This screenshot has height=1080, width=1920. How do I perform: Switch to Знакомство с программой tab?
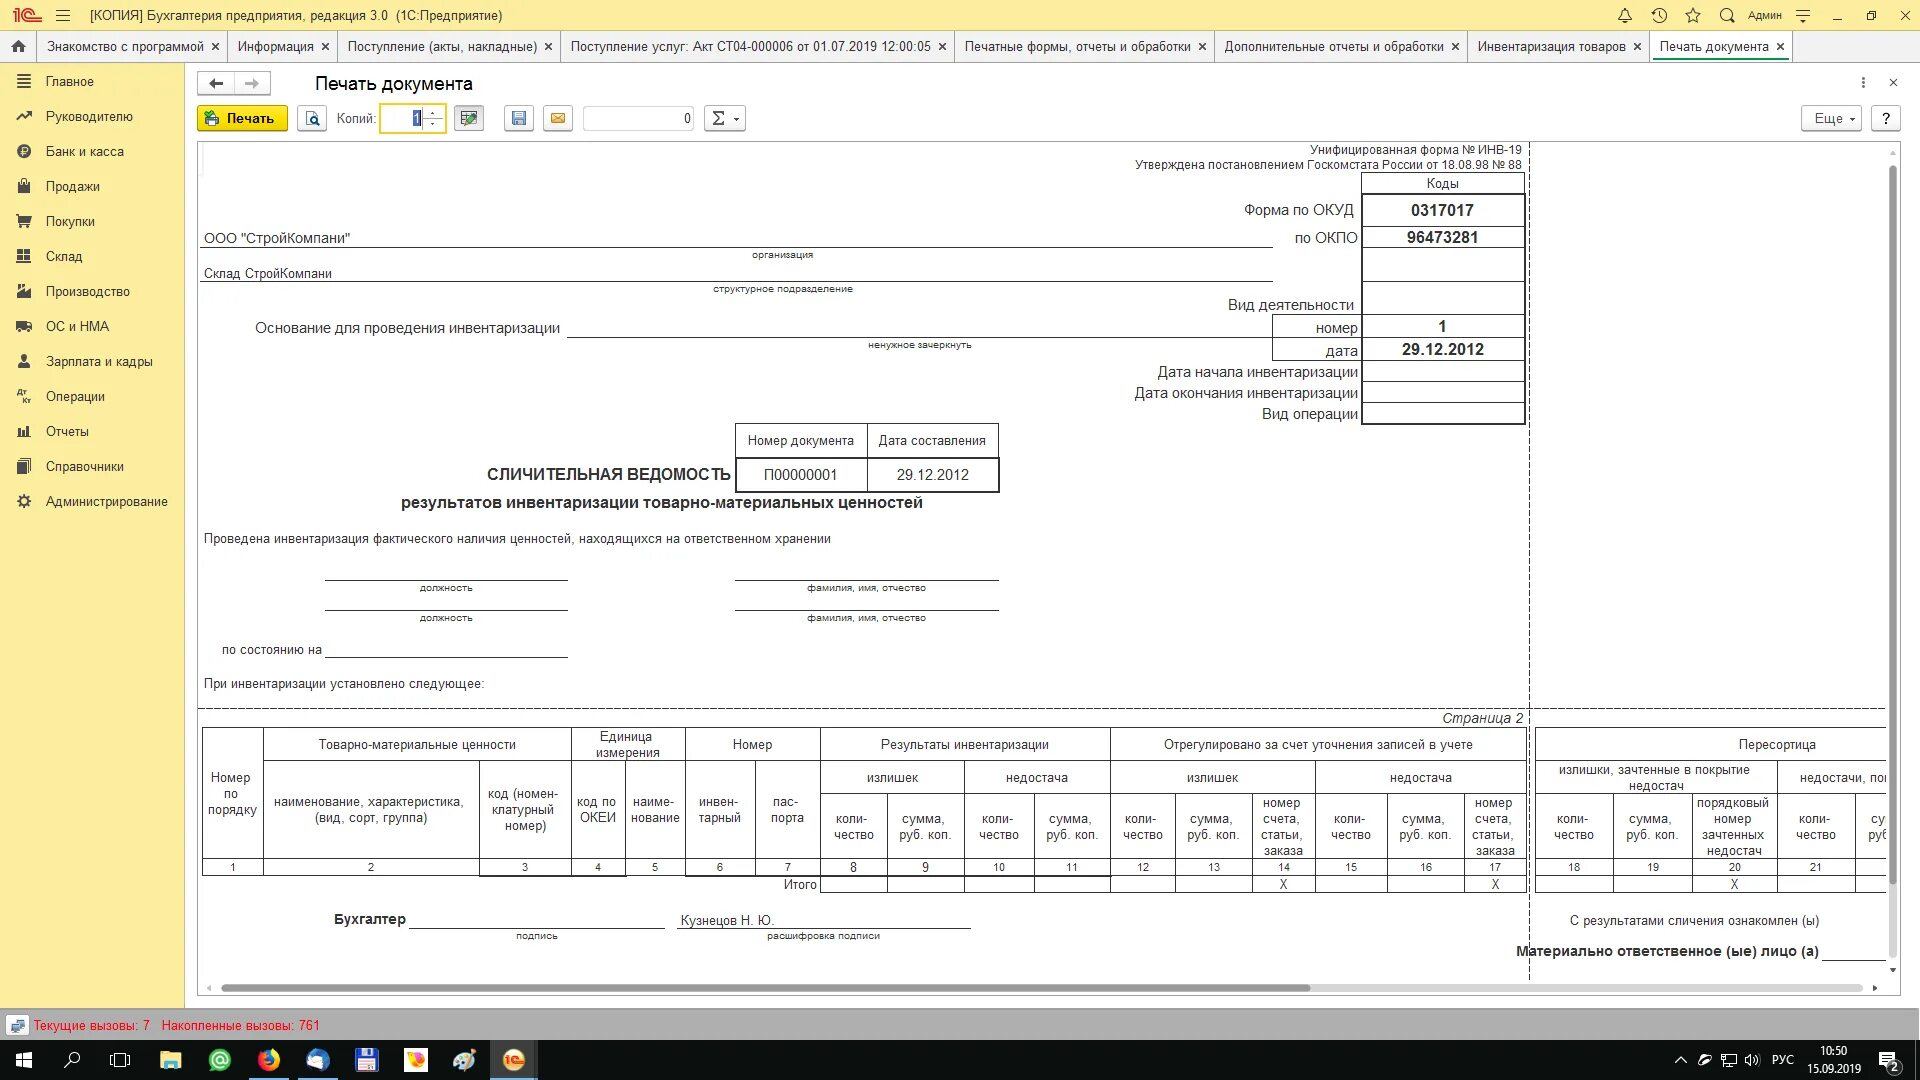(x=125, y=46)
